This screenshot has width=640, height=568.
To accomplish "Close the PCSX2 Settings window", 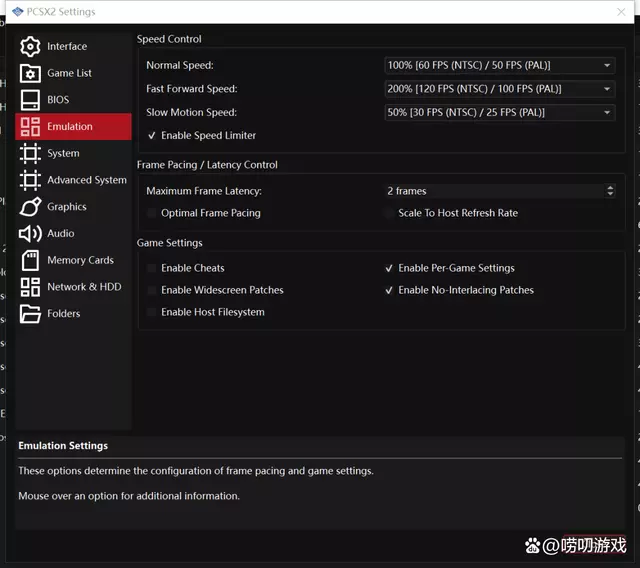I will click(621, 12).
